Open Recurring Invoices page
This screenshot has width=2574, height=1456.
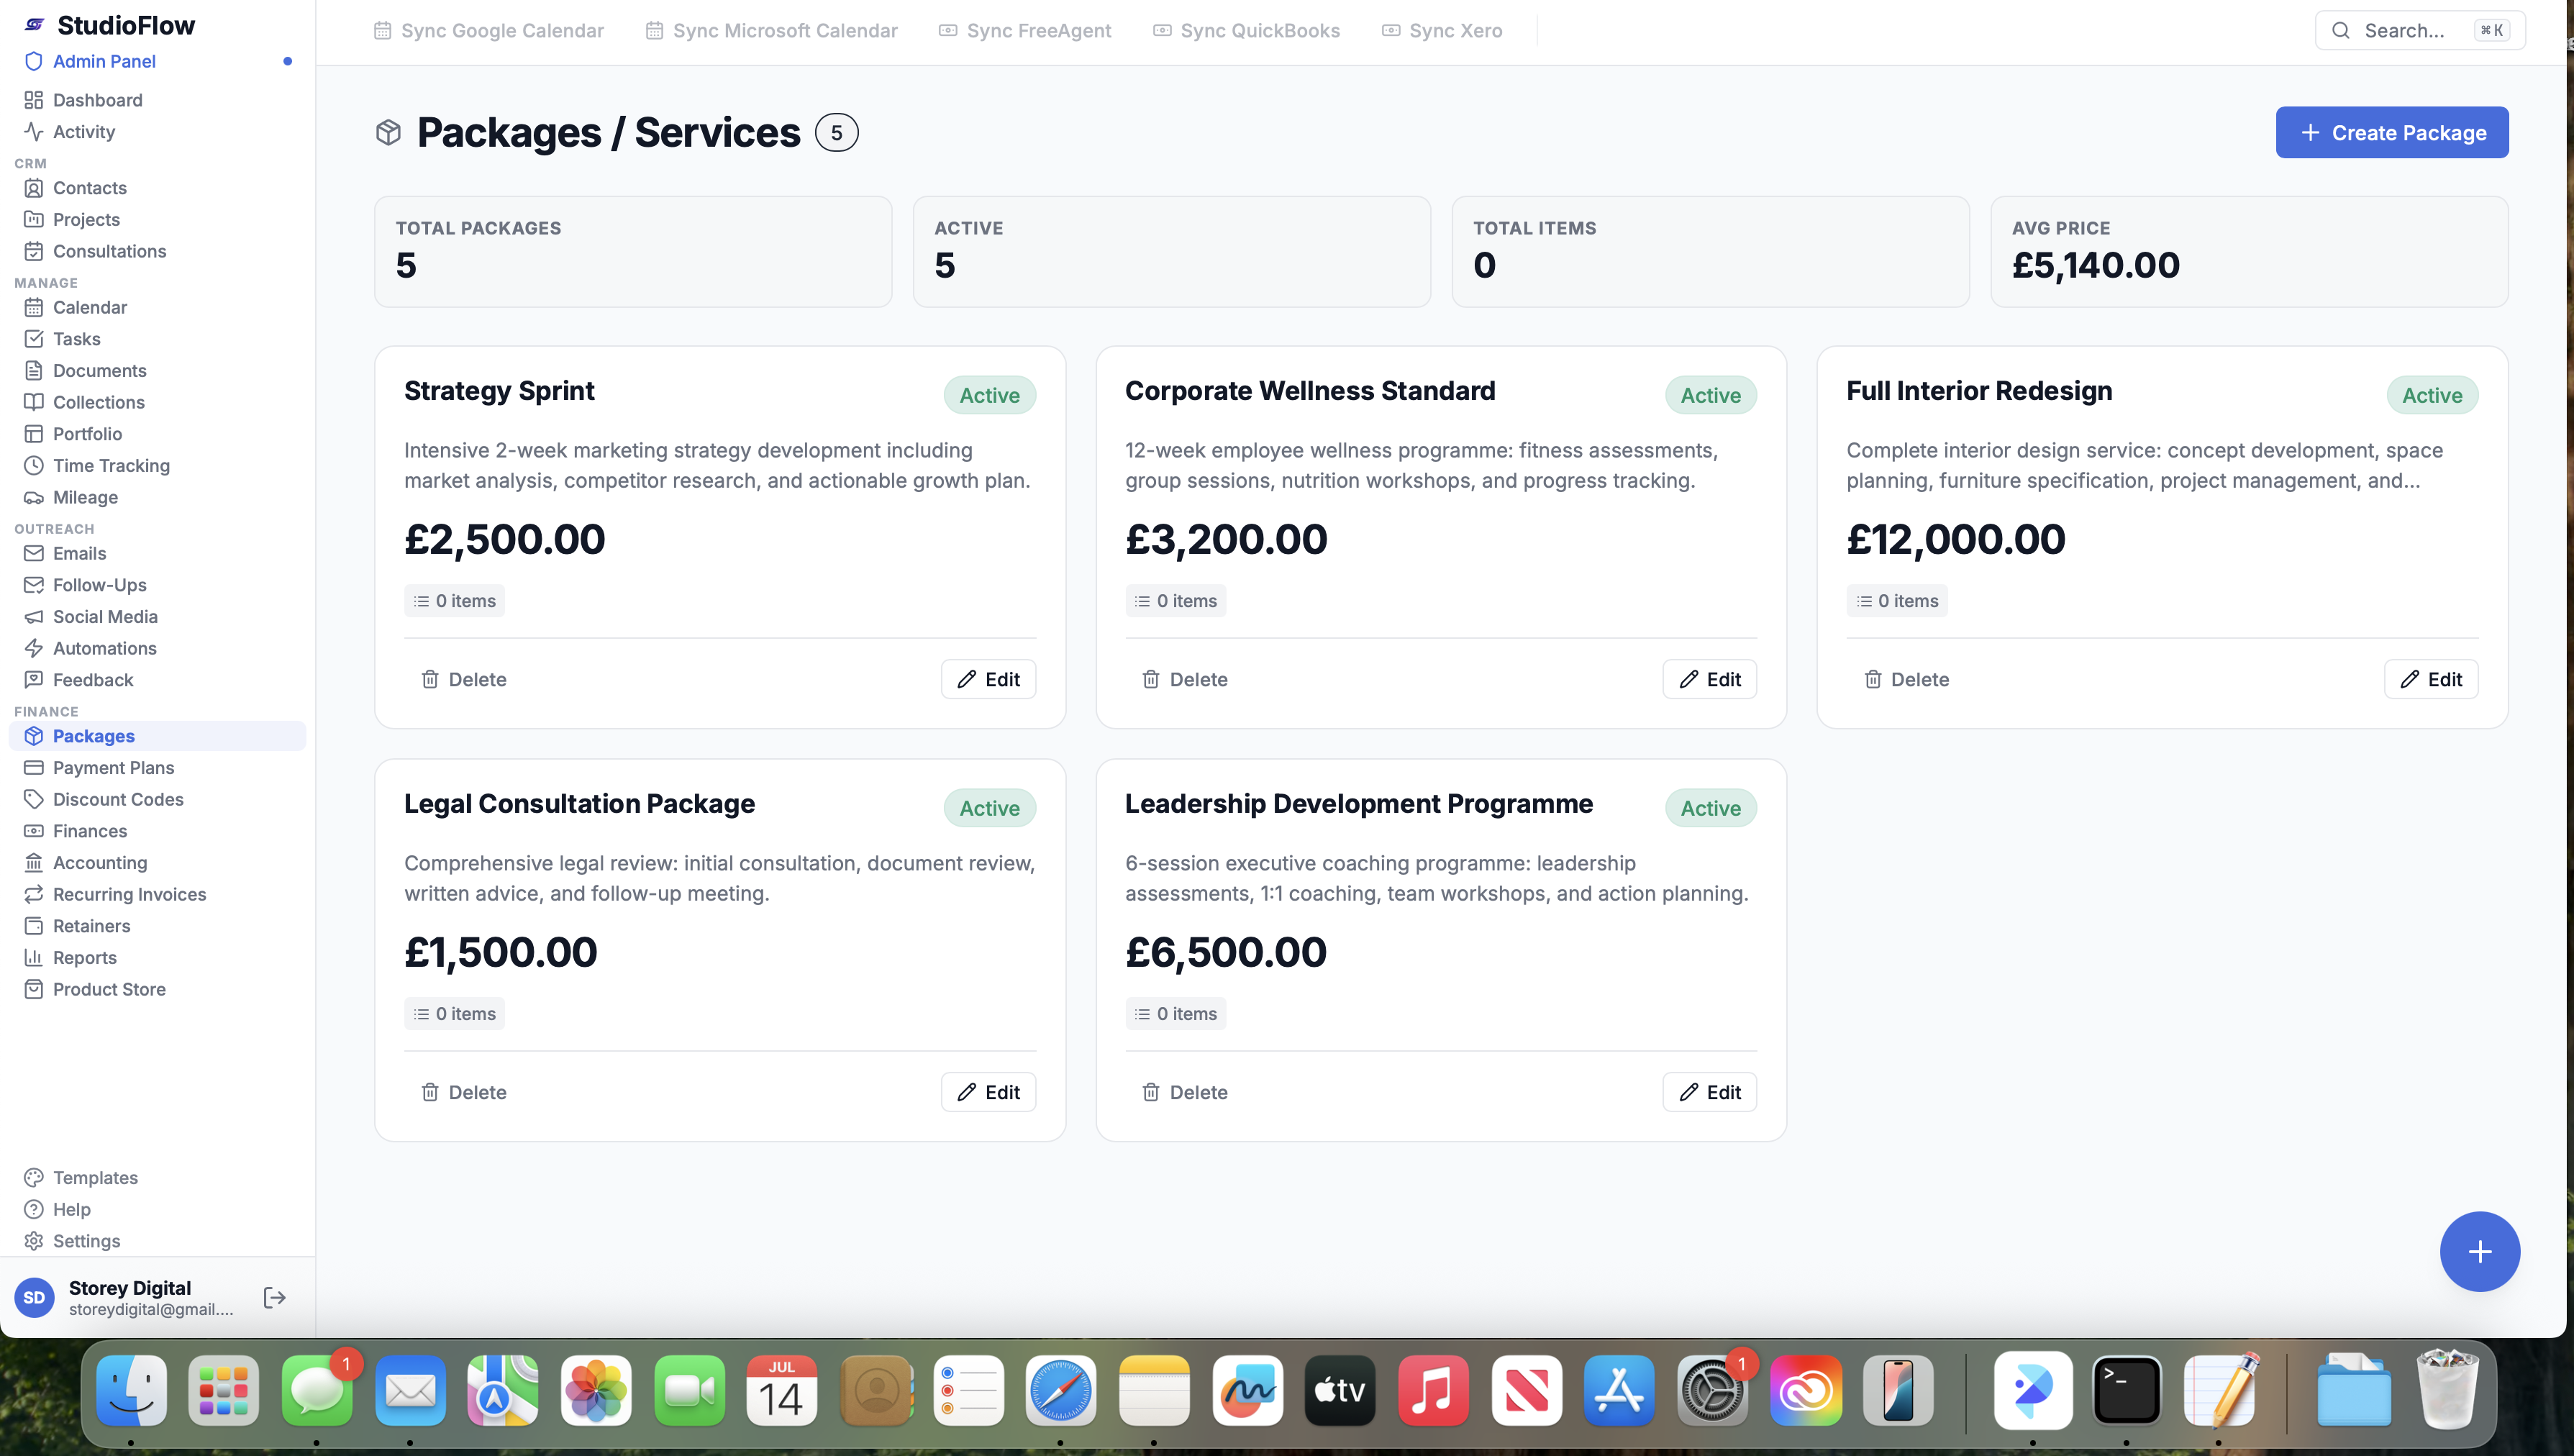click(x=129, y=894)
